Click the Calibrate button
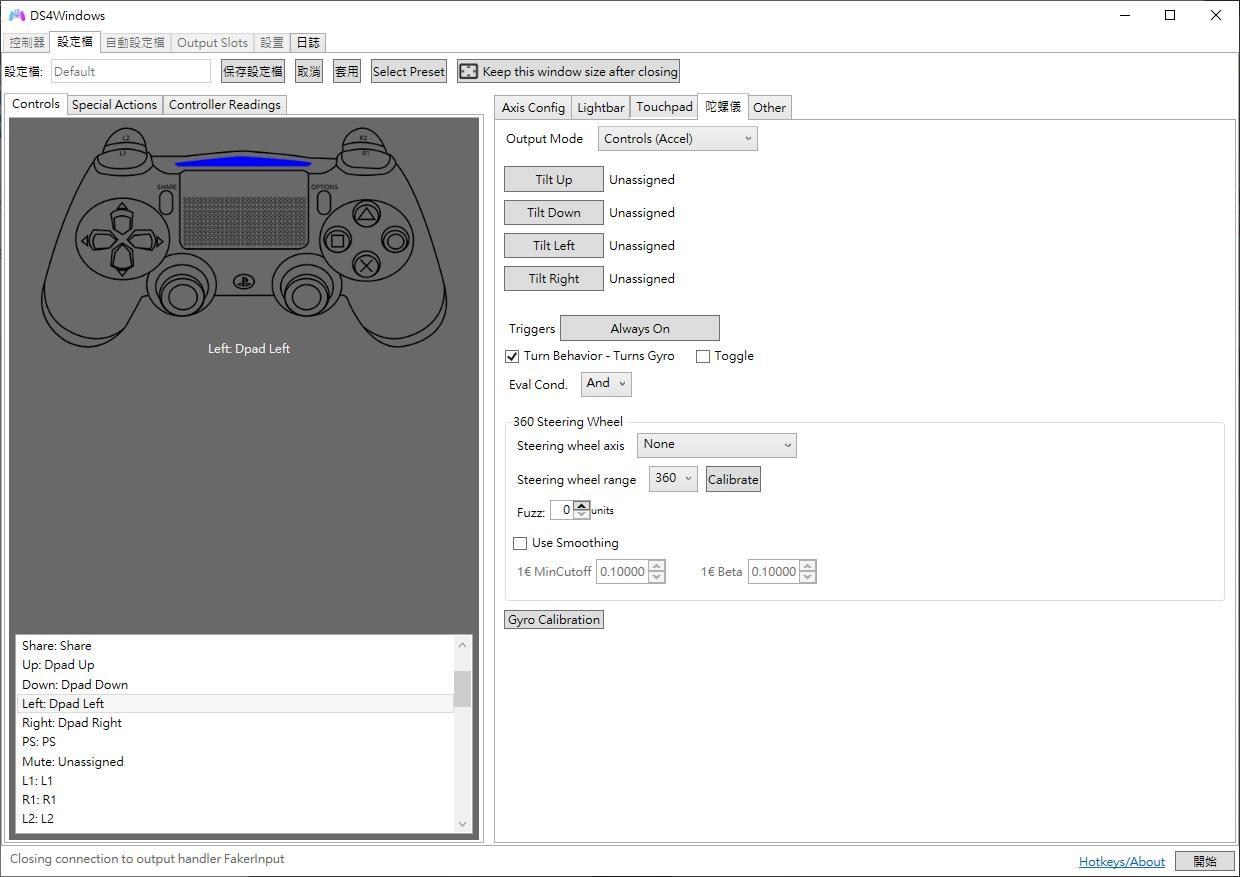 coord(733,479)
